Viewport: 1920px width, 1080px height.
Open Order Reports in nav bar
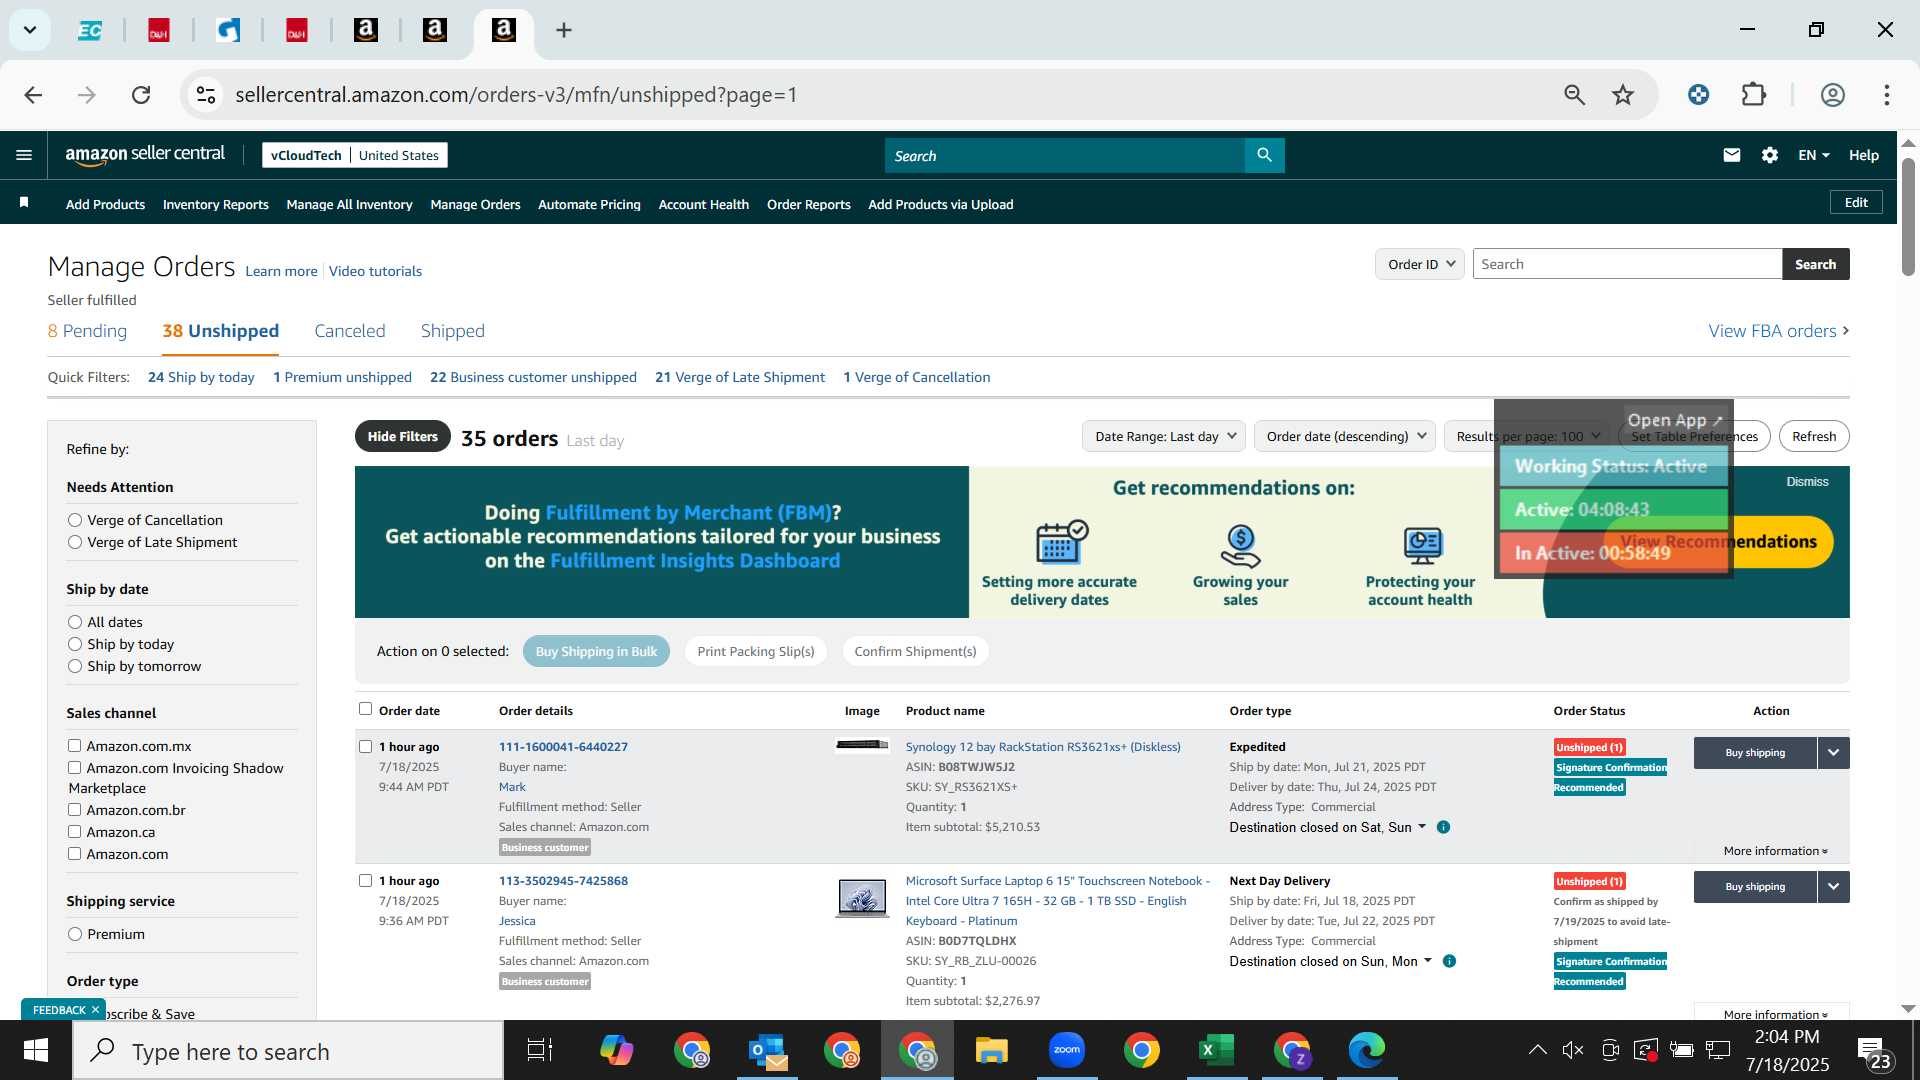(x=808, y=204)
